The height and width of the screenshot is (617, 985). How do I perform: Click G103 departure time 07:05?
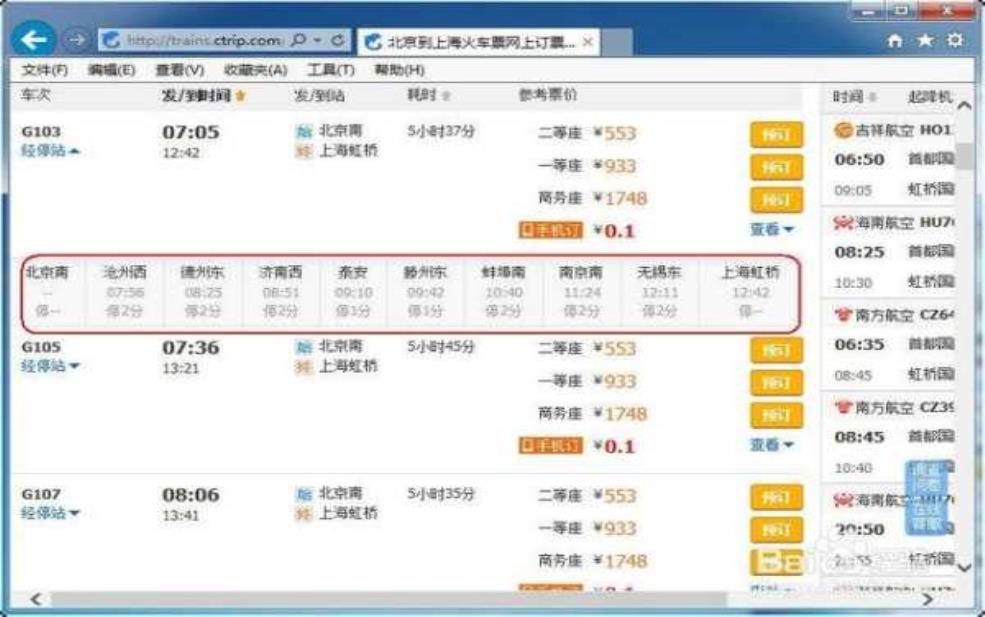(191, 133)
